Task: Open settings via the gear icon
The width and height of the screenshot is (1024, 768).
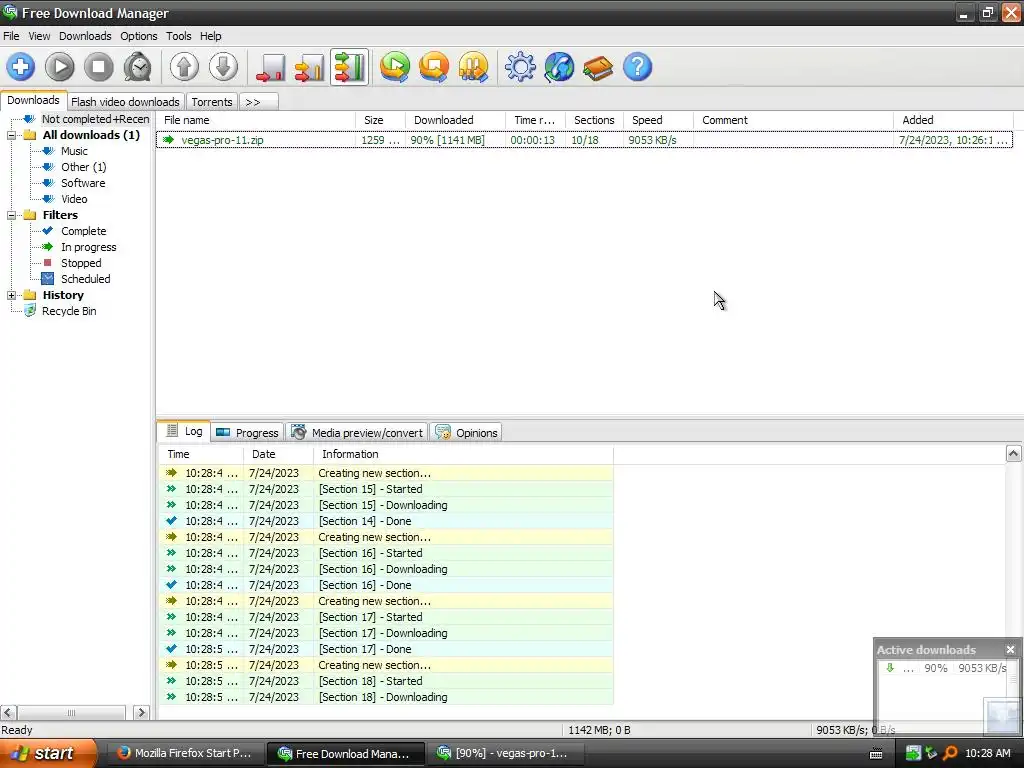Action: pyautogui.click(x=520, y=67)
